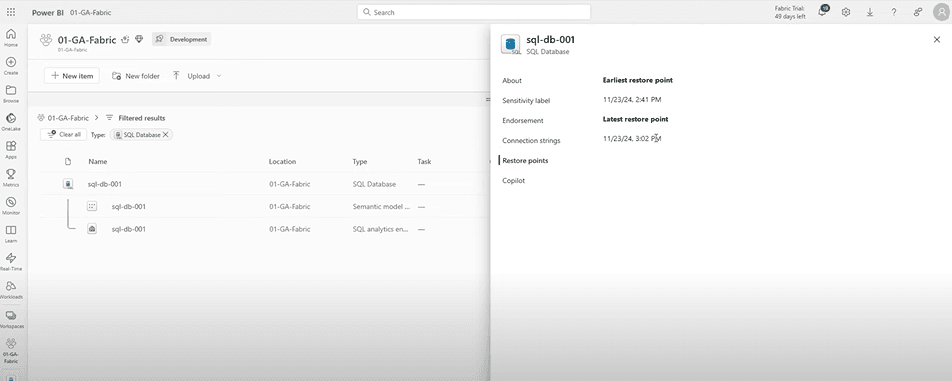Image resolution: width=952 pixels, height=381 pixels.
Task: Open Real-Time in the left navigation
Action: [x=11, y=261]
